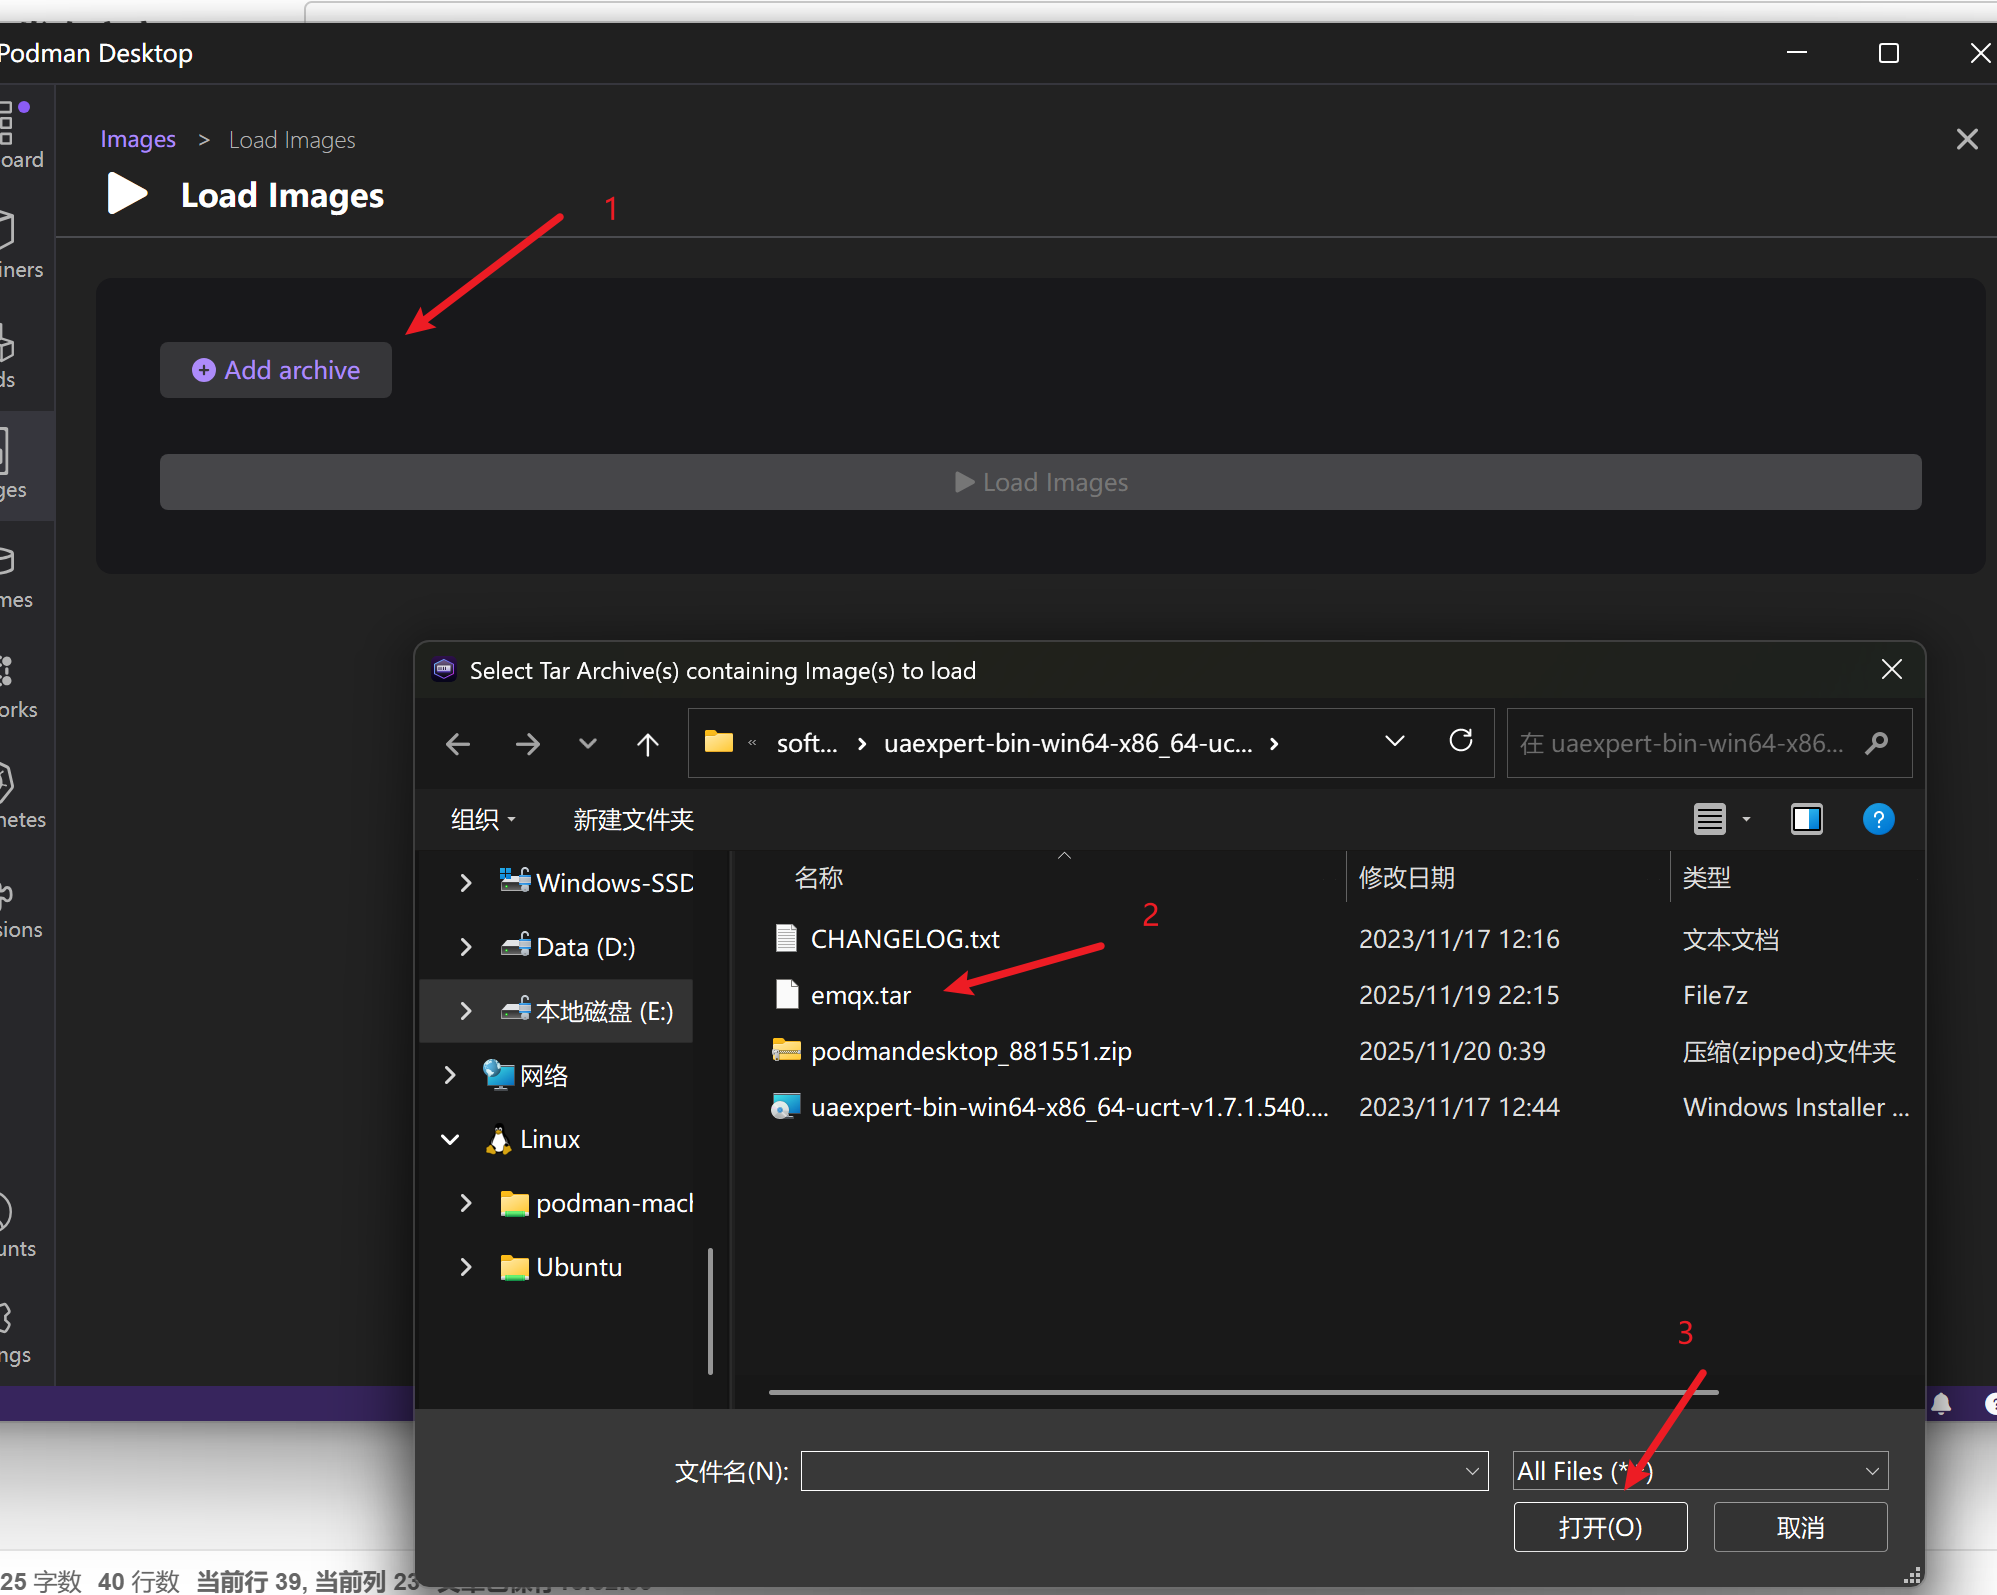Screen dimensions: 1997x1595
Task: Collapse the Linux tree node
Action: coord(450,1139)
